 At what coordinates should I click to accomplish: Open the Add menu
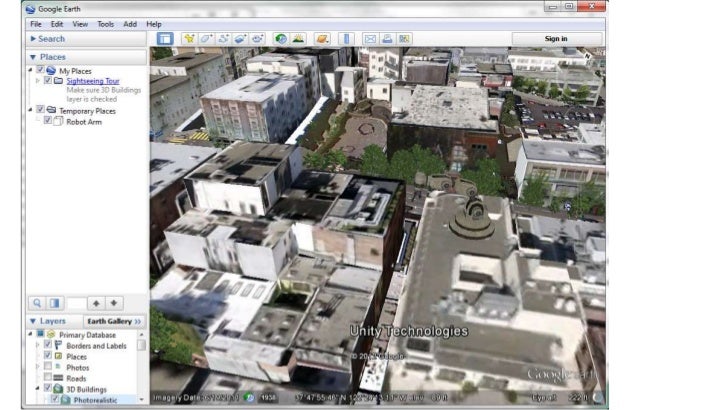coord(130,24)
